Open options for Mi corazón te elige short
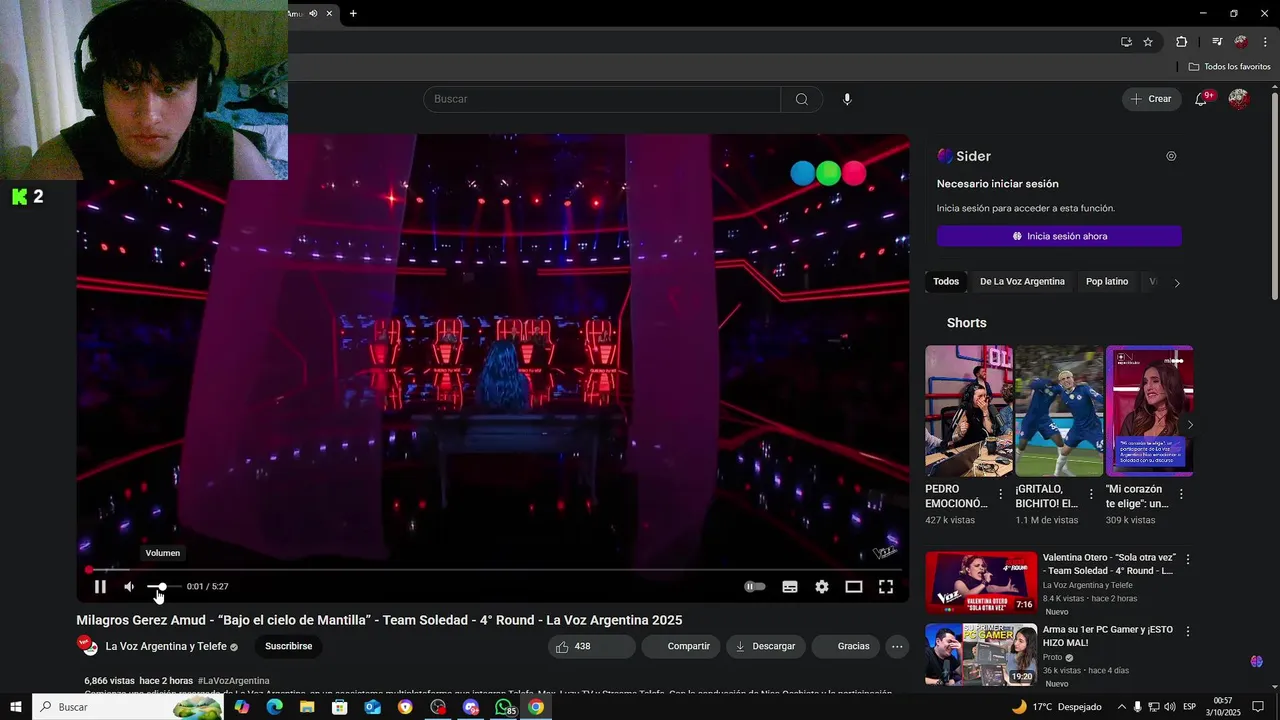1280x720 pixels. tap(1181, 494)
